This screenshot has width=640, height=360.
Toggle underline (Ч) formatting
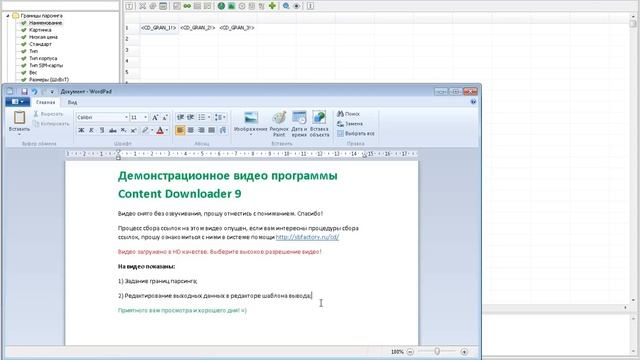point(102,130)
